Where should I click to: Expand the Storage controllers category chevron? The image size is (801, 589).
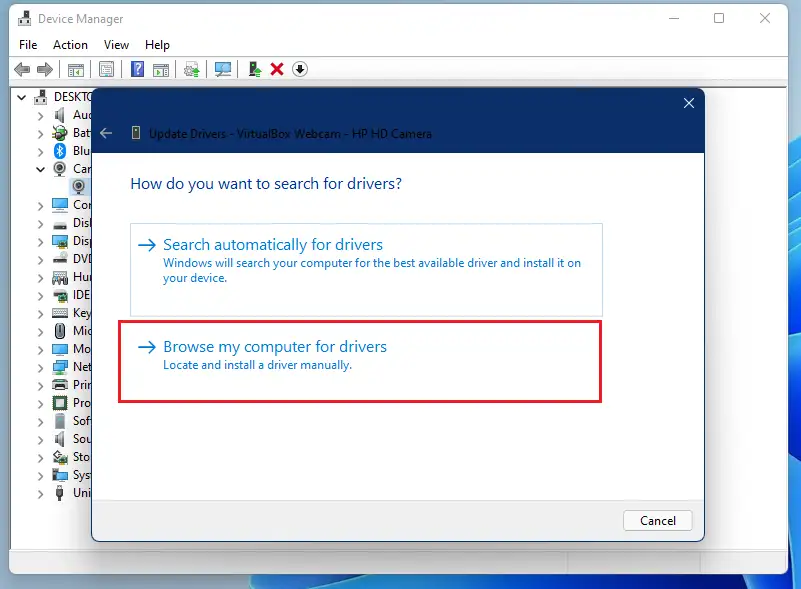click(40, 457)
